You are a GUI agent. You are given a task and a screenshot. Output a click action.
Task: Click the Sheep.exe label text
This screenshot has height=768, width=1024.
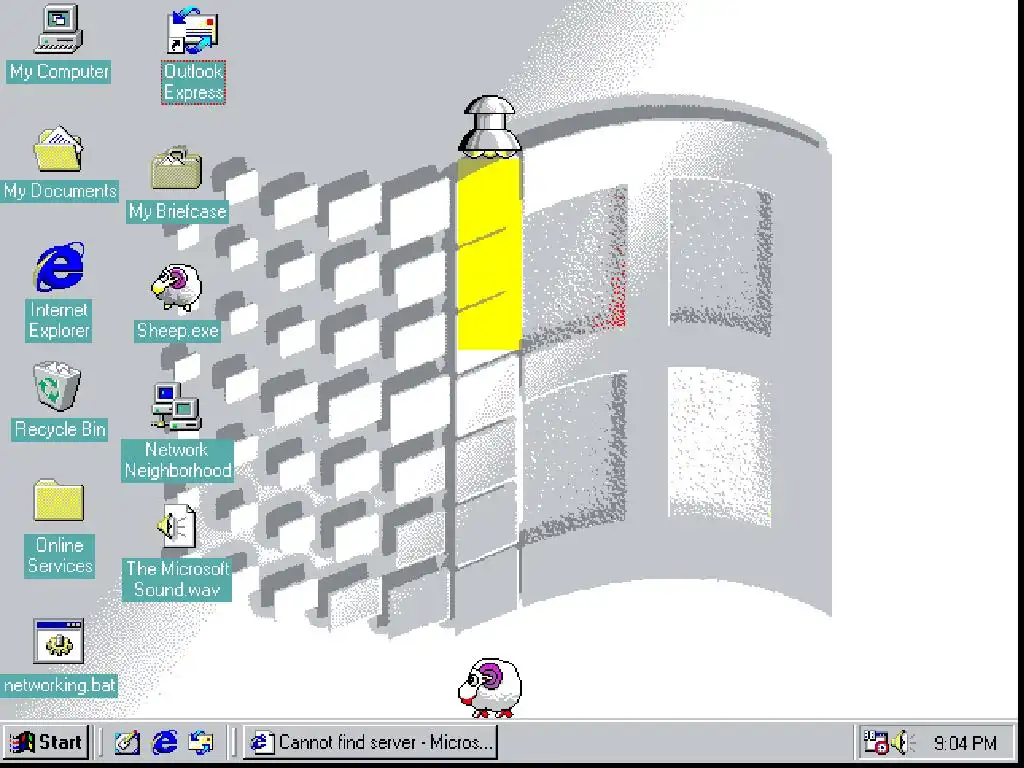click(177, 330)
